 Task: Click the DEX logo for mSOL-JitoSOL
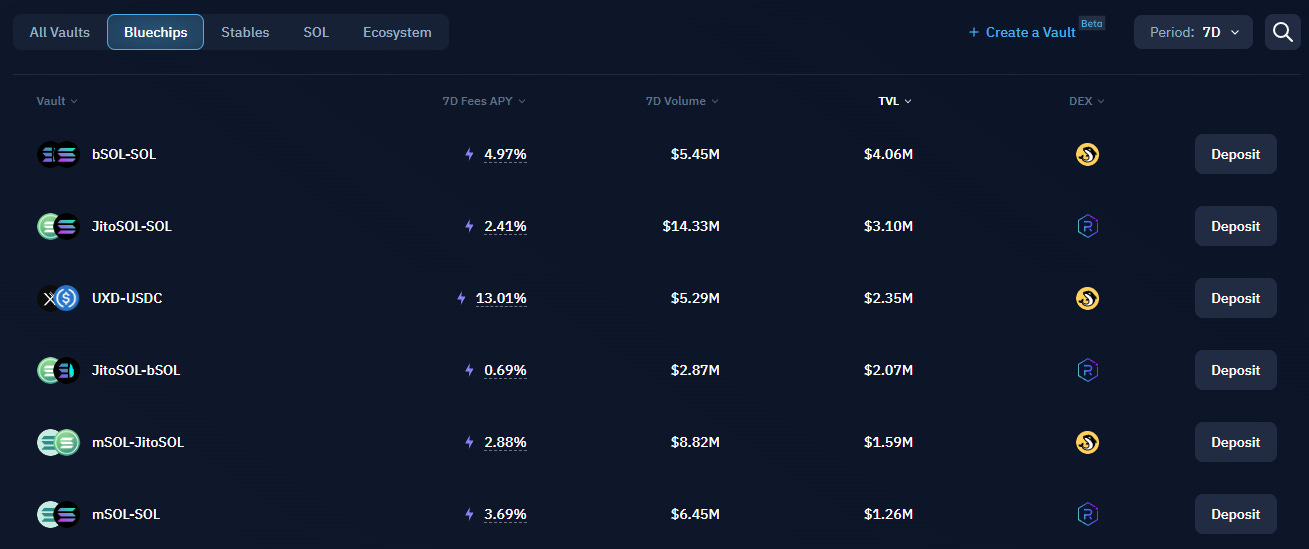pyautogui.click(x=1087, y=443)
